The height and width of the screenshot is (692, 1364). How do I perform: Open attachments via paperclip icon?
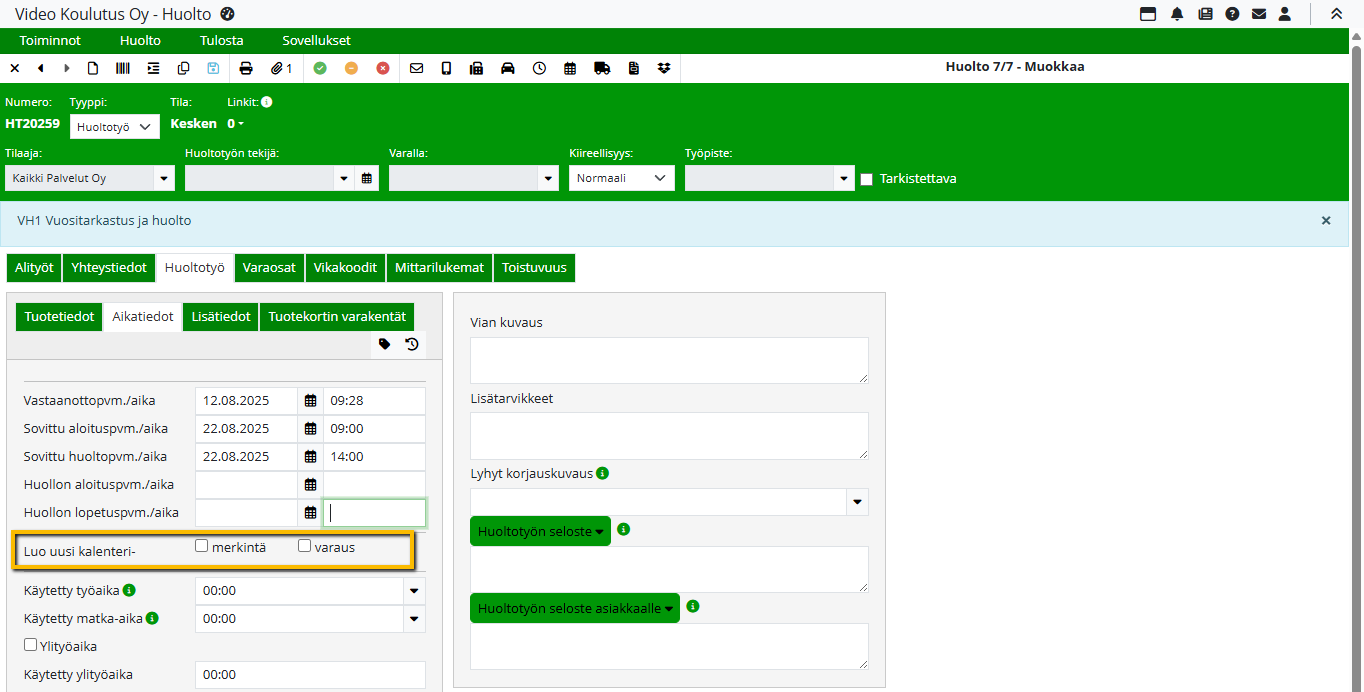(x=281, y=68)
